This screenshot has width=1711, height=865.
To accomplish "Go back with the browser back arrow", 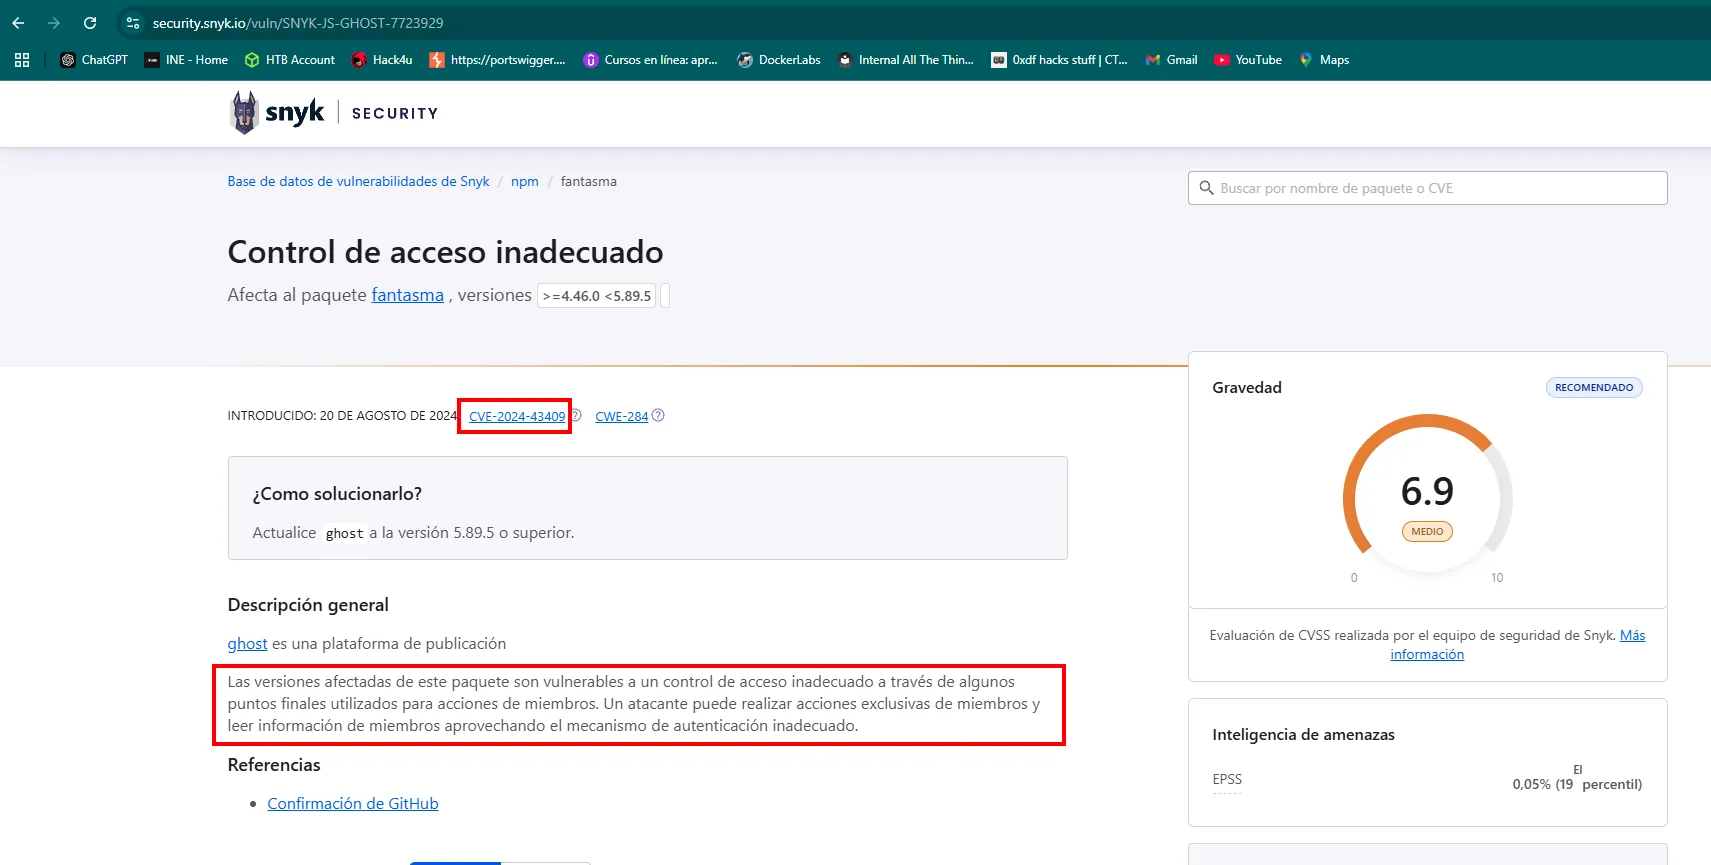I will point(18,23).
